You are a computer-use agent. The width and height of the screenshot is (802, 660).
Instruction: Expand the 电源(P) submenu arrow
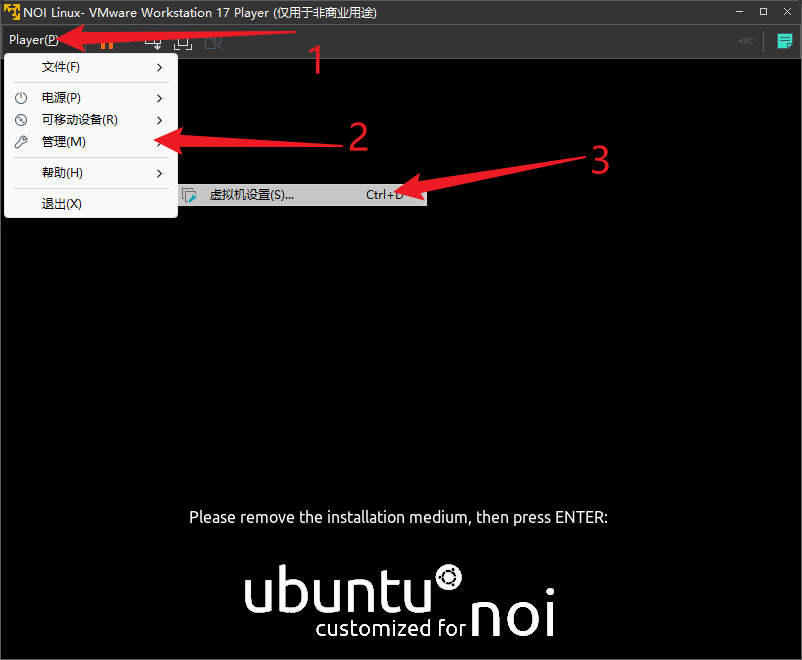(x=159, y=98)
